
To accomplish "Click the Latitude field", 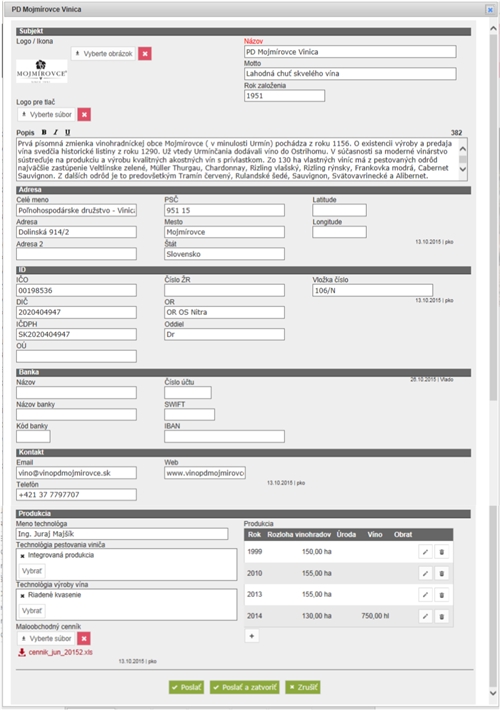I will pyautogui.click(x=339, y=210).
